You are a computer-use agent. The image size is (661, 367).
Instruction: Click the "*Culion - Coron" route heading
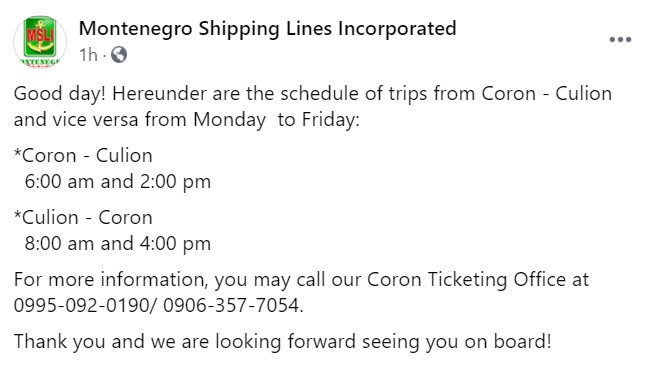(83, 217)
